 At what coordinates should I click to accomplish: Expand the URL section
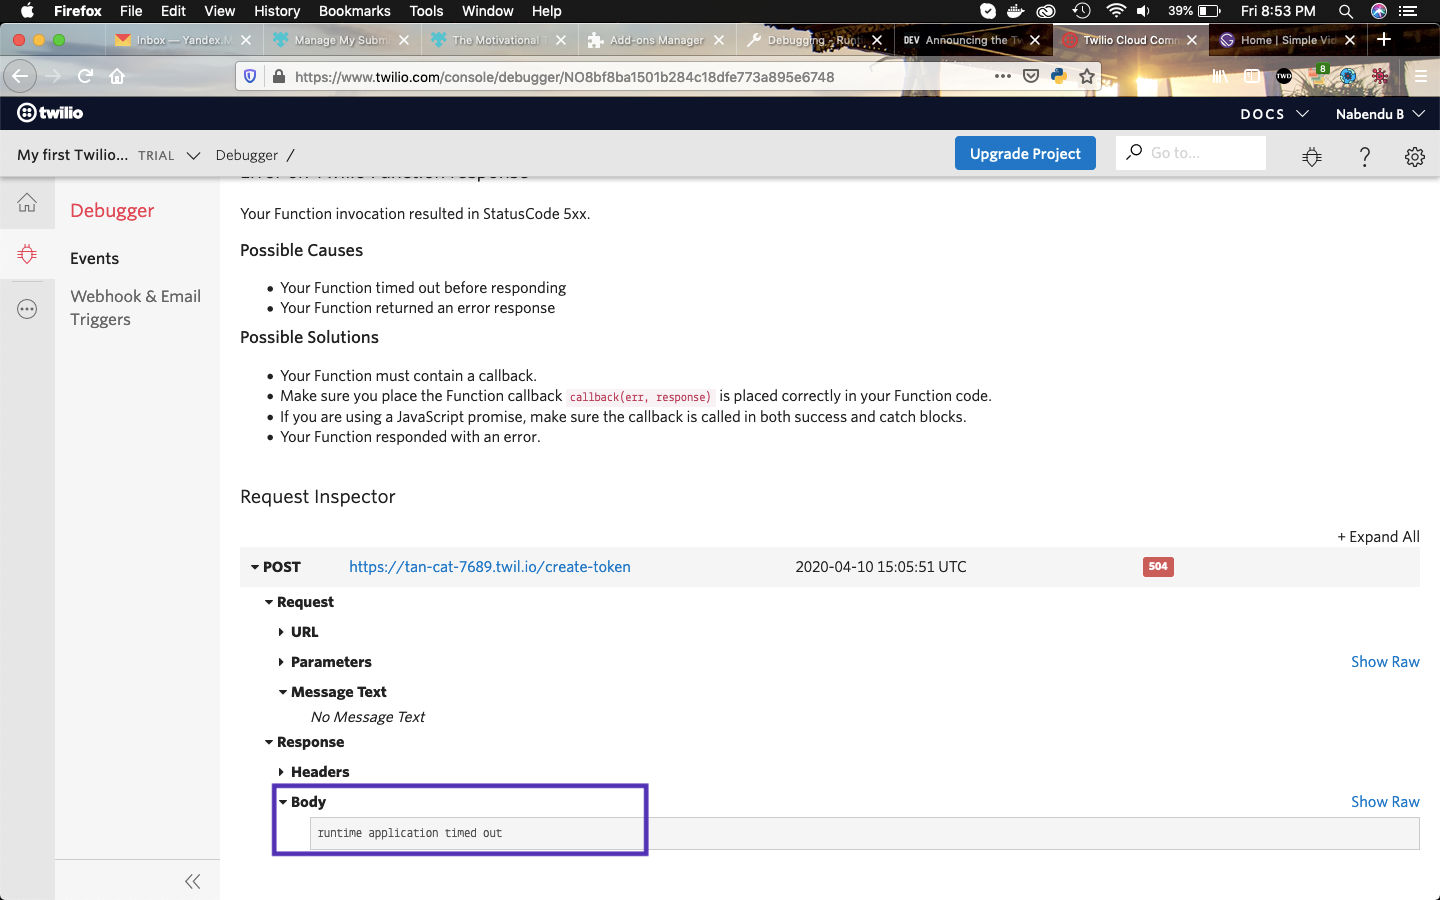click(281, 632)
